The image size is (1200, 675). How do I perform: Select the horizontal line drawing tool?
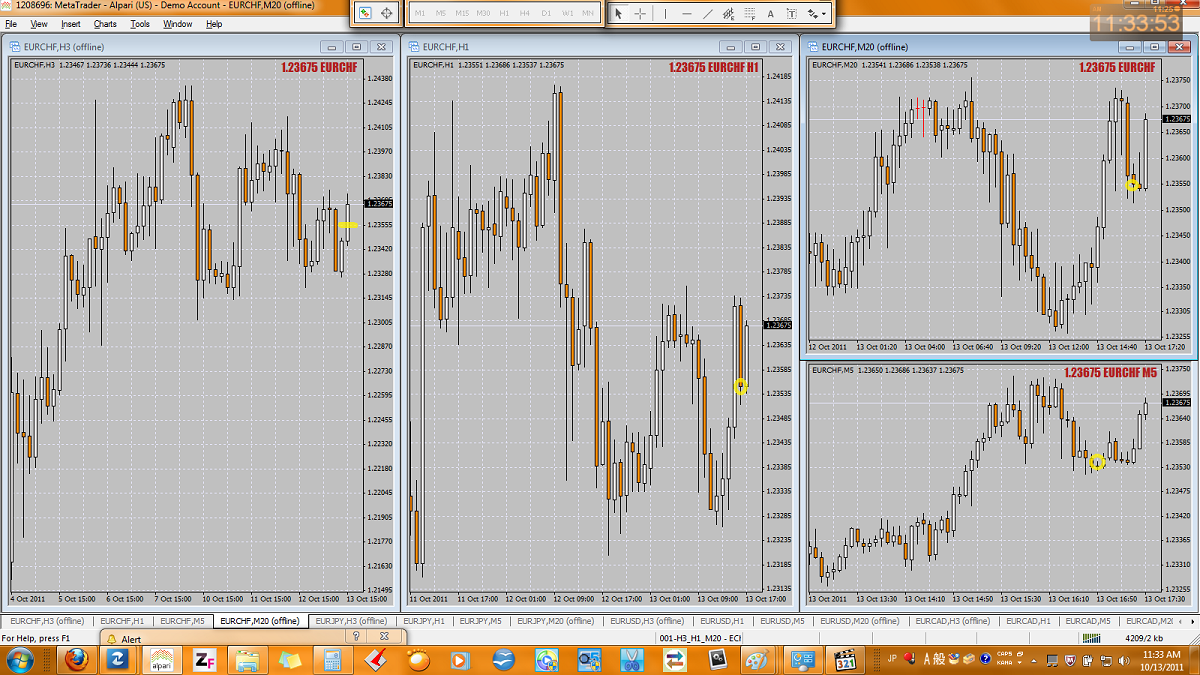(686, 13)
